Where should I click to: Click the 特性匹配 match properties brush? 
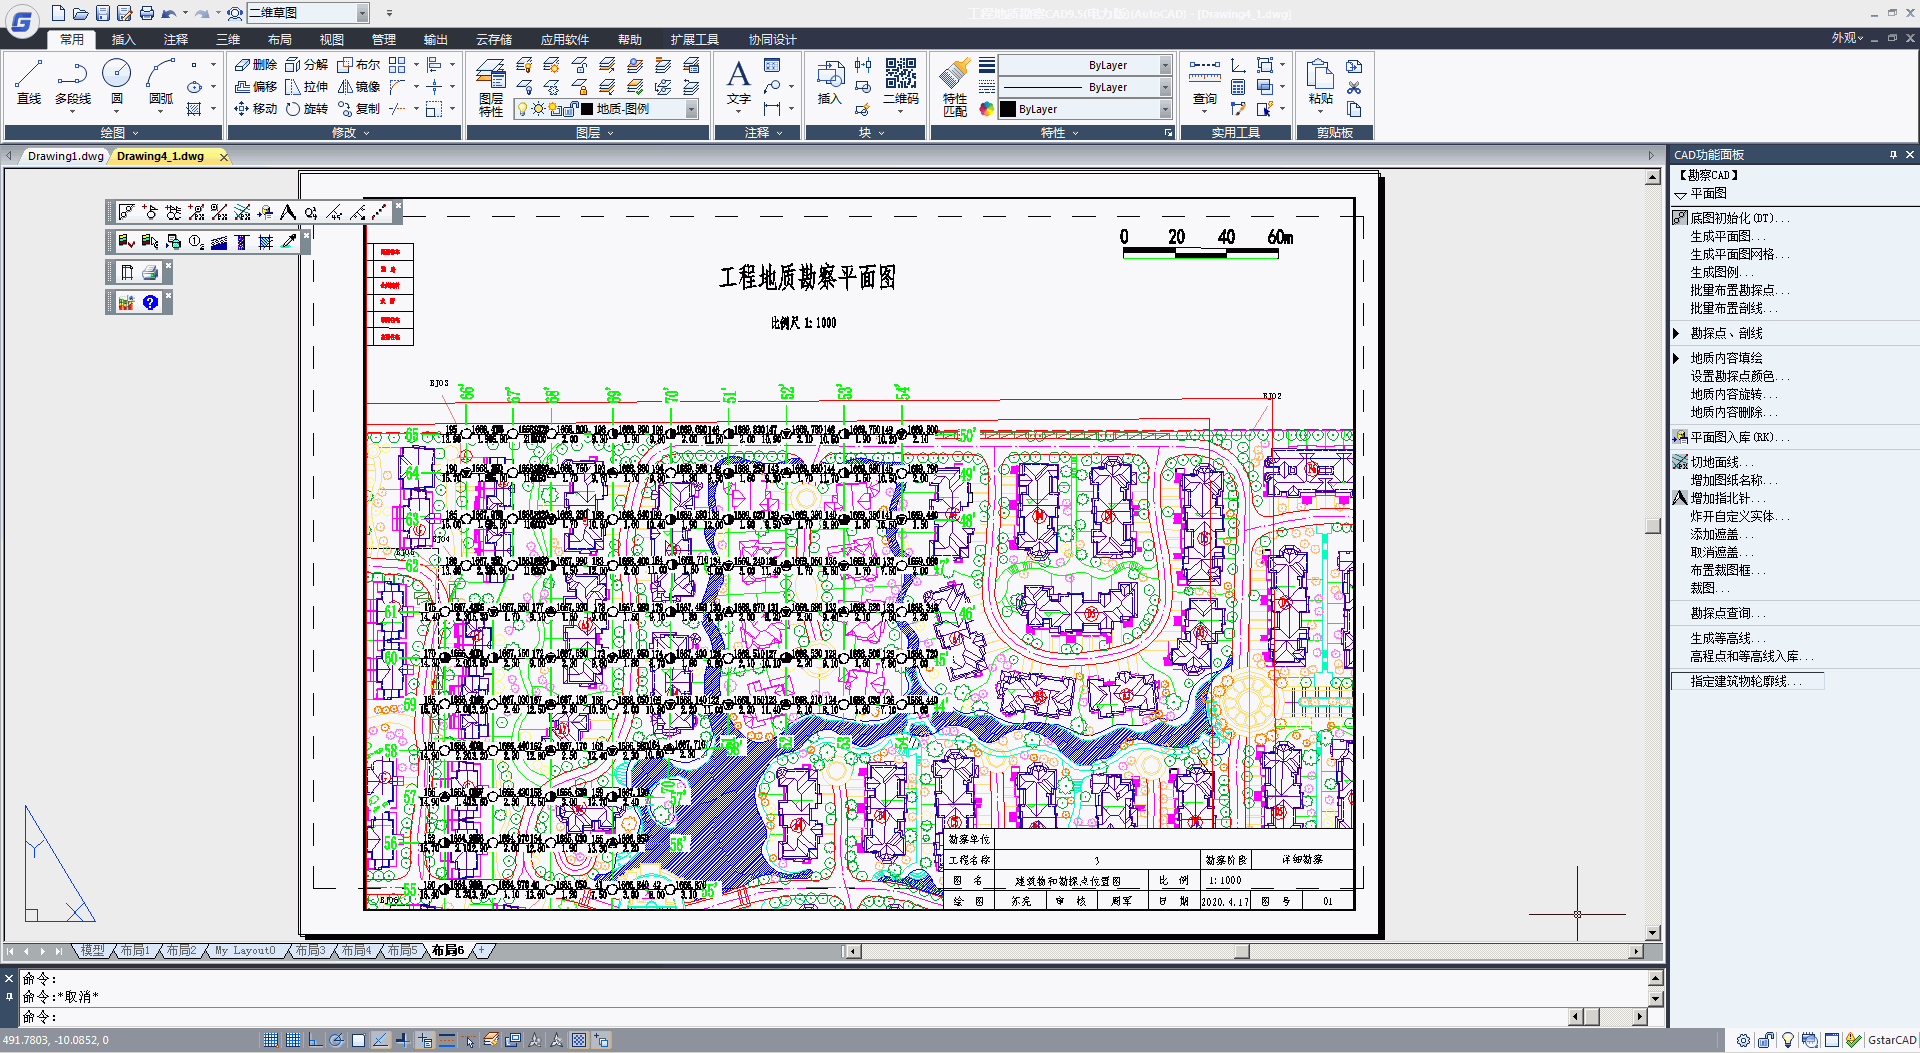pos(955,87)
